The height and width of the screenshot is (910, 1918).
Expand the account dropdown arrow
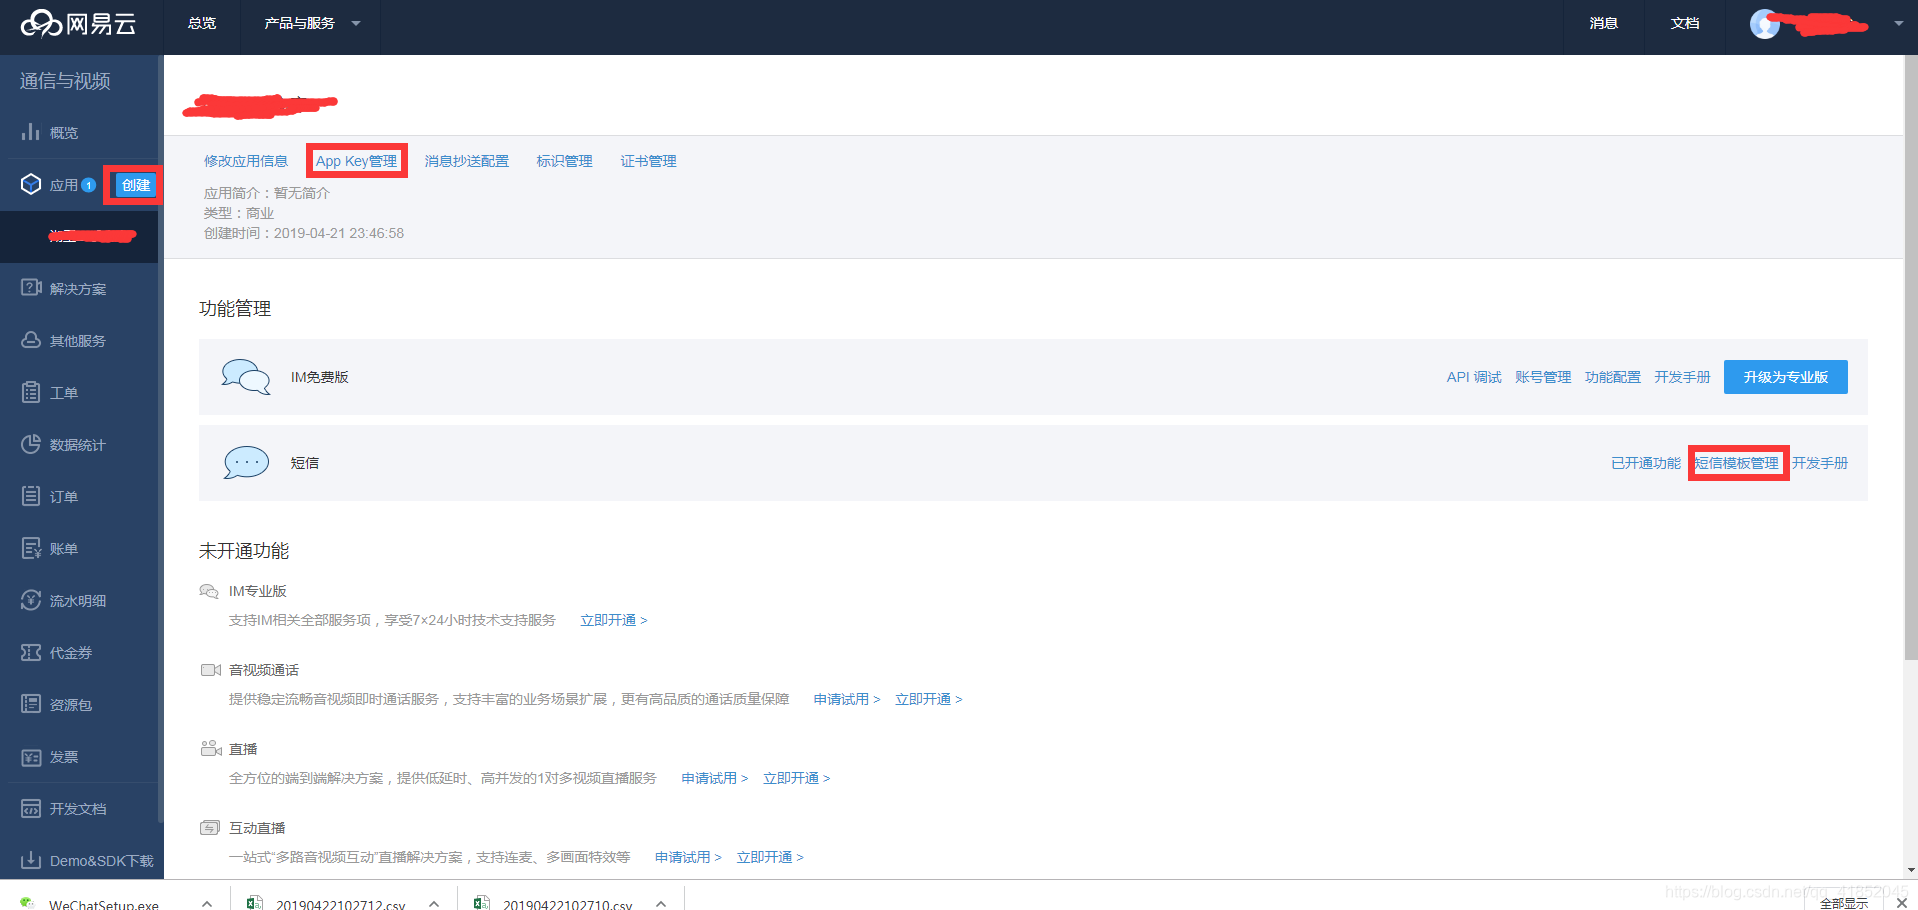(x=1898, y=23)
